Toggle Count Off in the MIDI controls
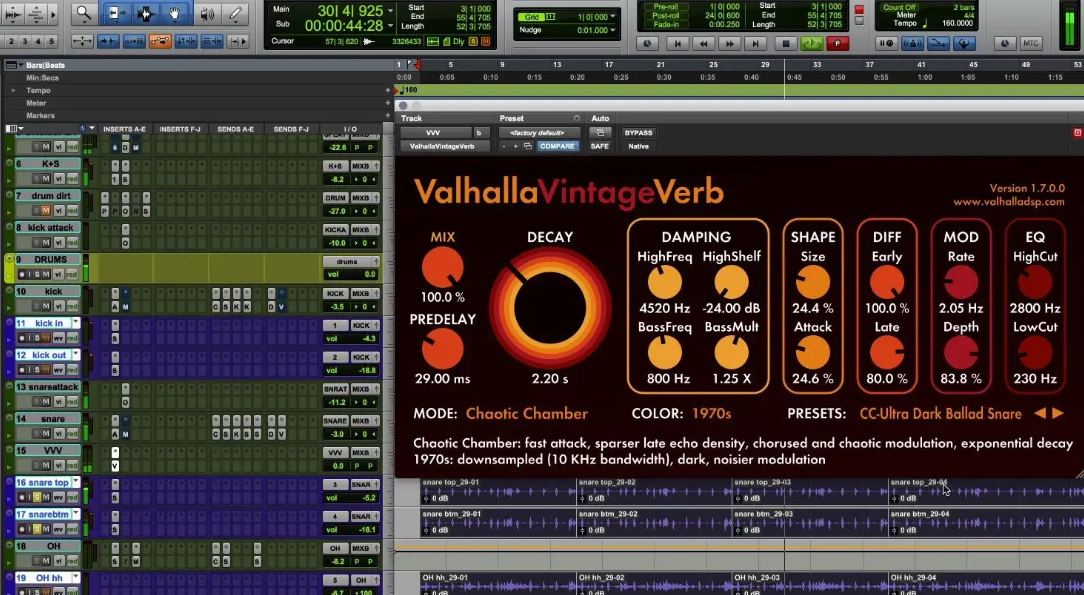The image size is (1084, 595). point(899,7)
